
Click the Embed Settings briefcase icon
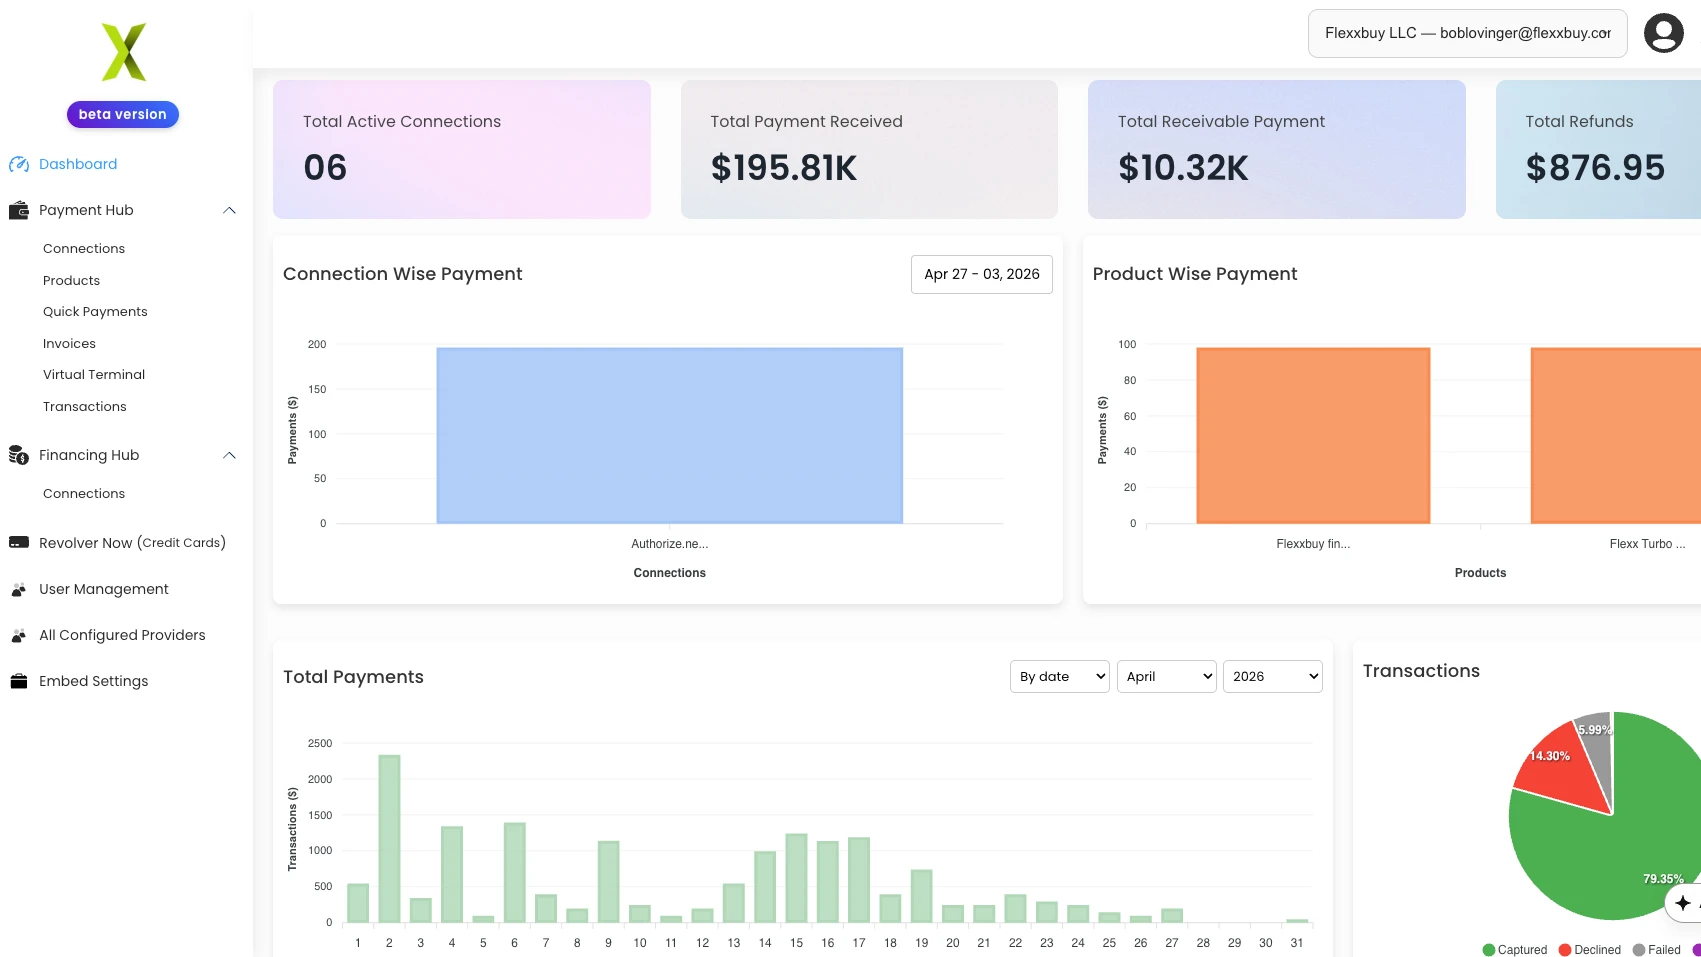[19, 681]
